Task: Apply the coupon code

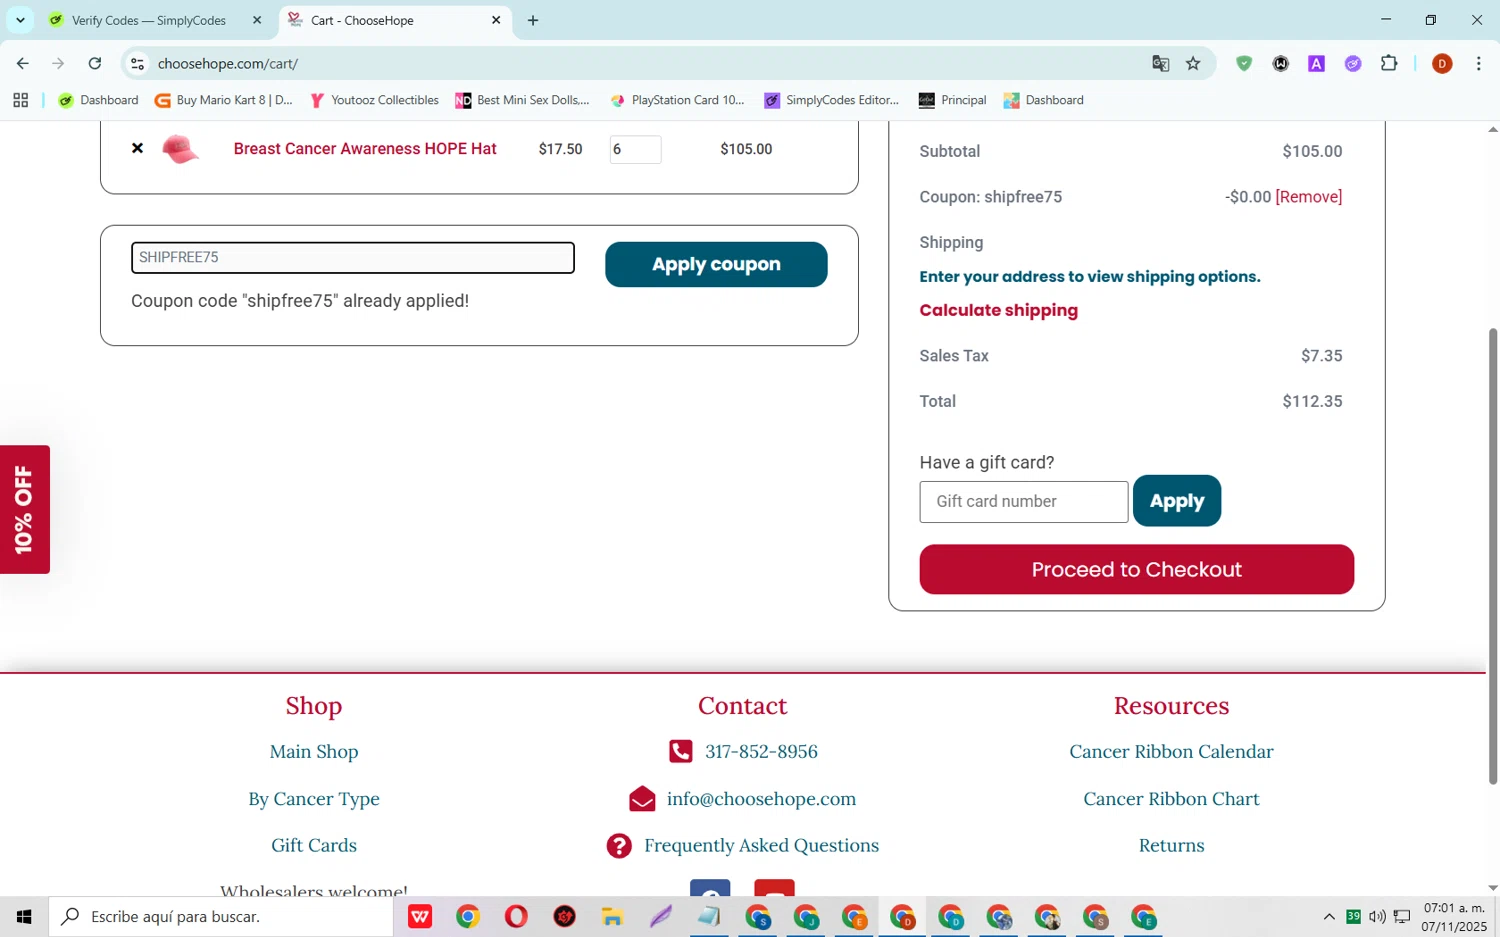Action: coord(716,264)
